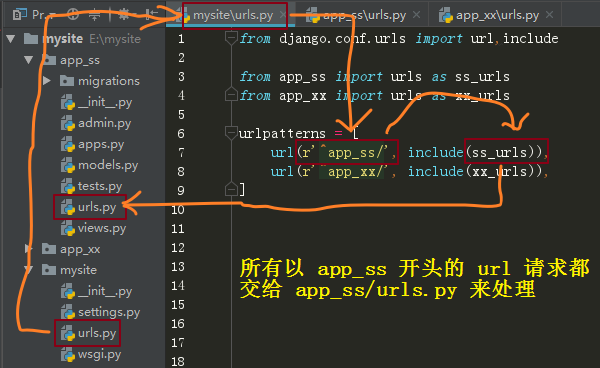Click the Python icon of settings.py
This screenshot has width=600, height=368.
click(x=68, y=313)
